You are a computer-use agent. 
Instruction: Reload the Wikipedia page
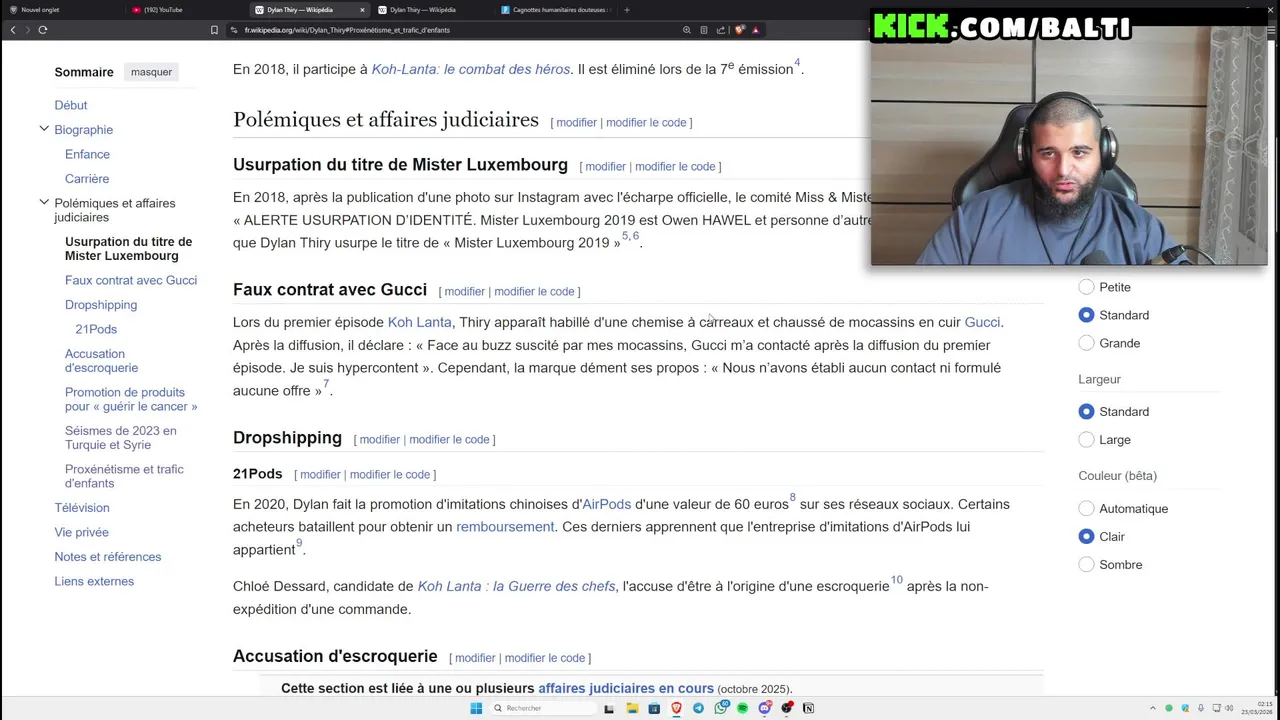coord(43,30)
